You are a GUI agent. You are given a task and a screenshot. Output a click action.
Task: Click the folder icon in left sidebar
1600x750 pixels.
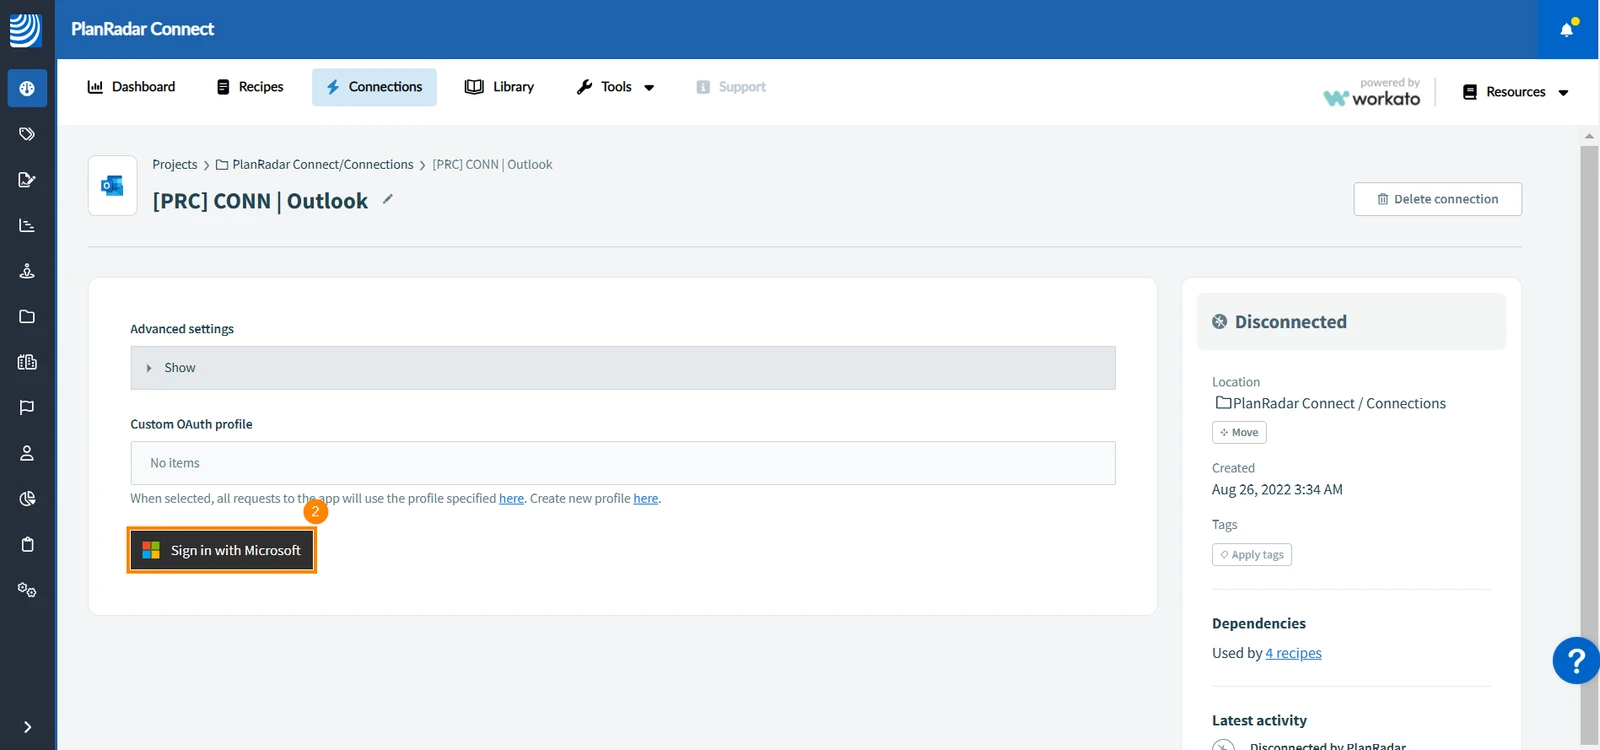coord(27,316)
